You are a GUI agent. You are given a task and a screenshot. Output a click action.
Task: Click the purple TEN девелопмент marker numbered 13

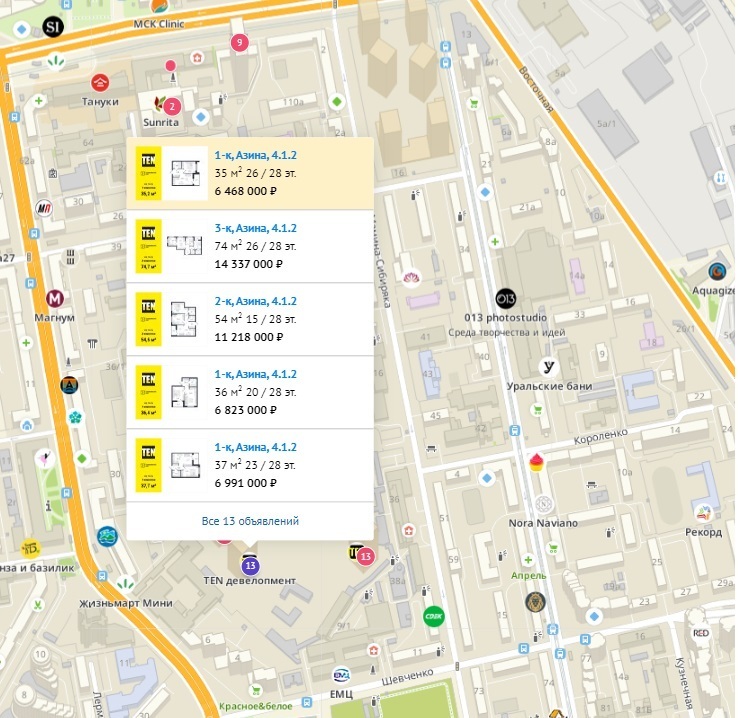249,566
